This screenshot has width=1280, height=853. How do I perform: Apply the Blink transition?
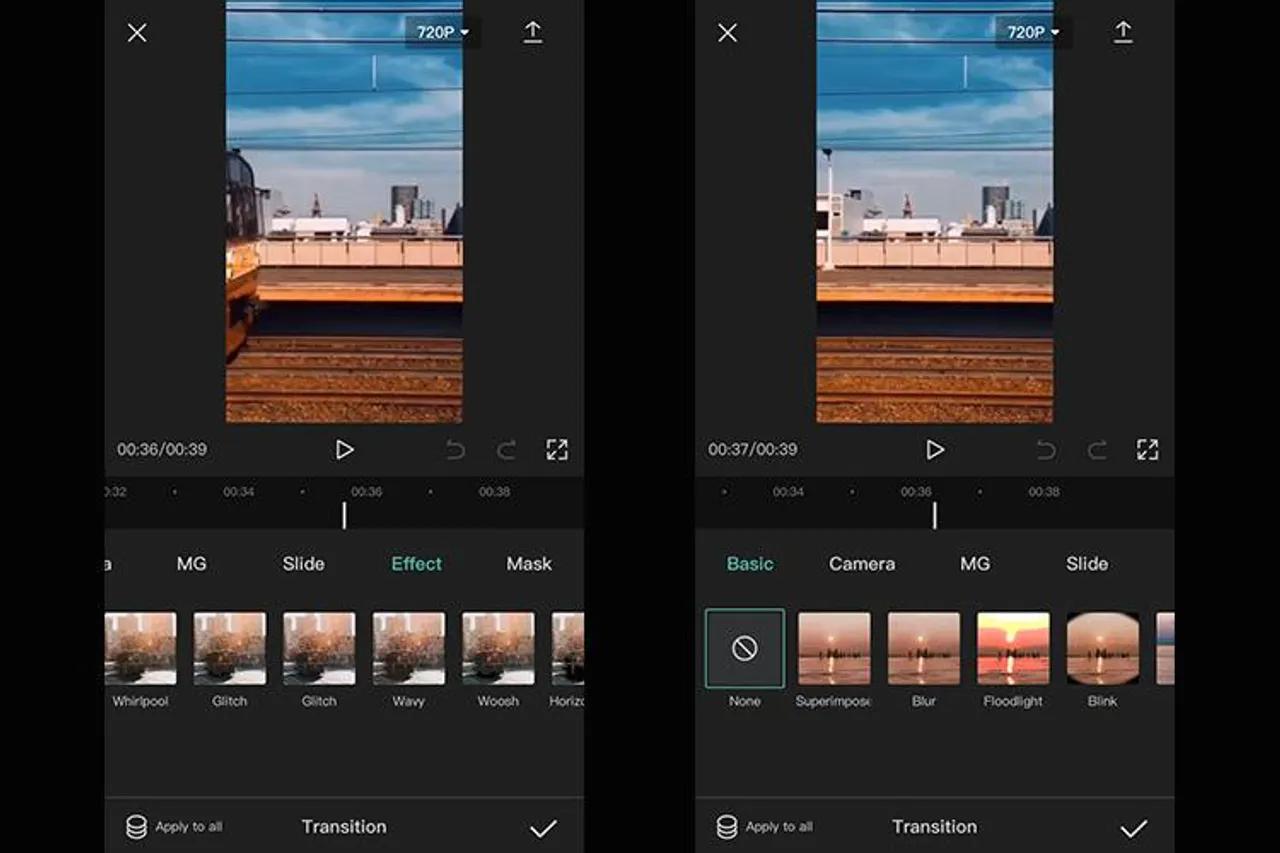(x=1103, y=649)
